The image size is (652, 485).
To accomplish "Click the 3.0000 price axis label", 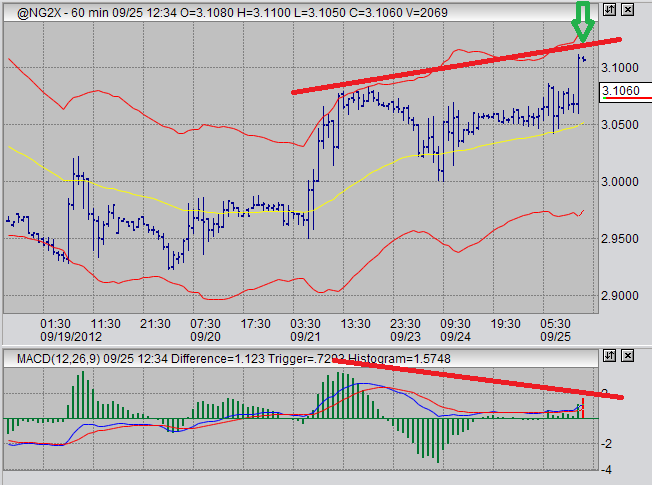I will click(620, 182).
